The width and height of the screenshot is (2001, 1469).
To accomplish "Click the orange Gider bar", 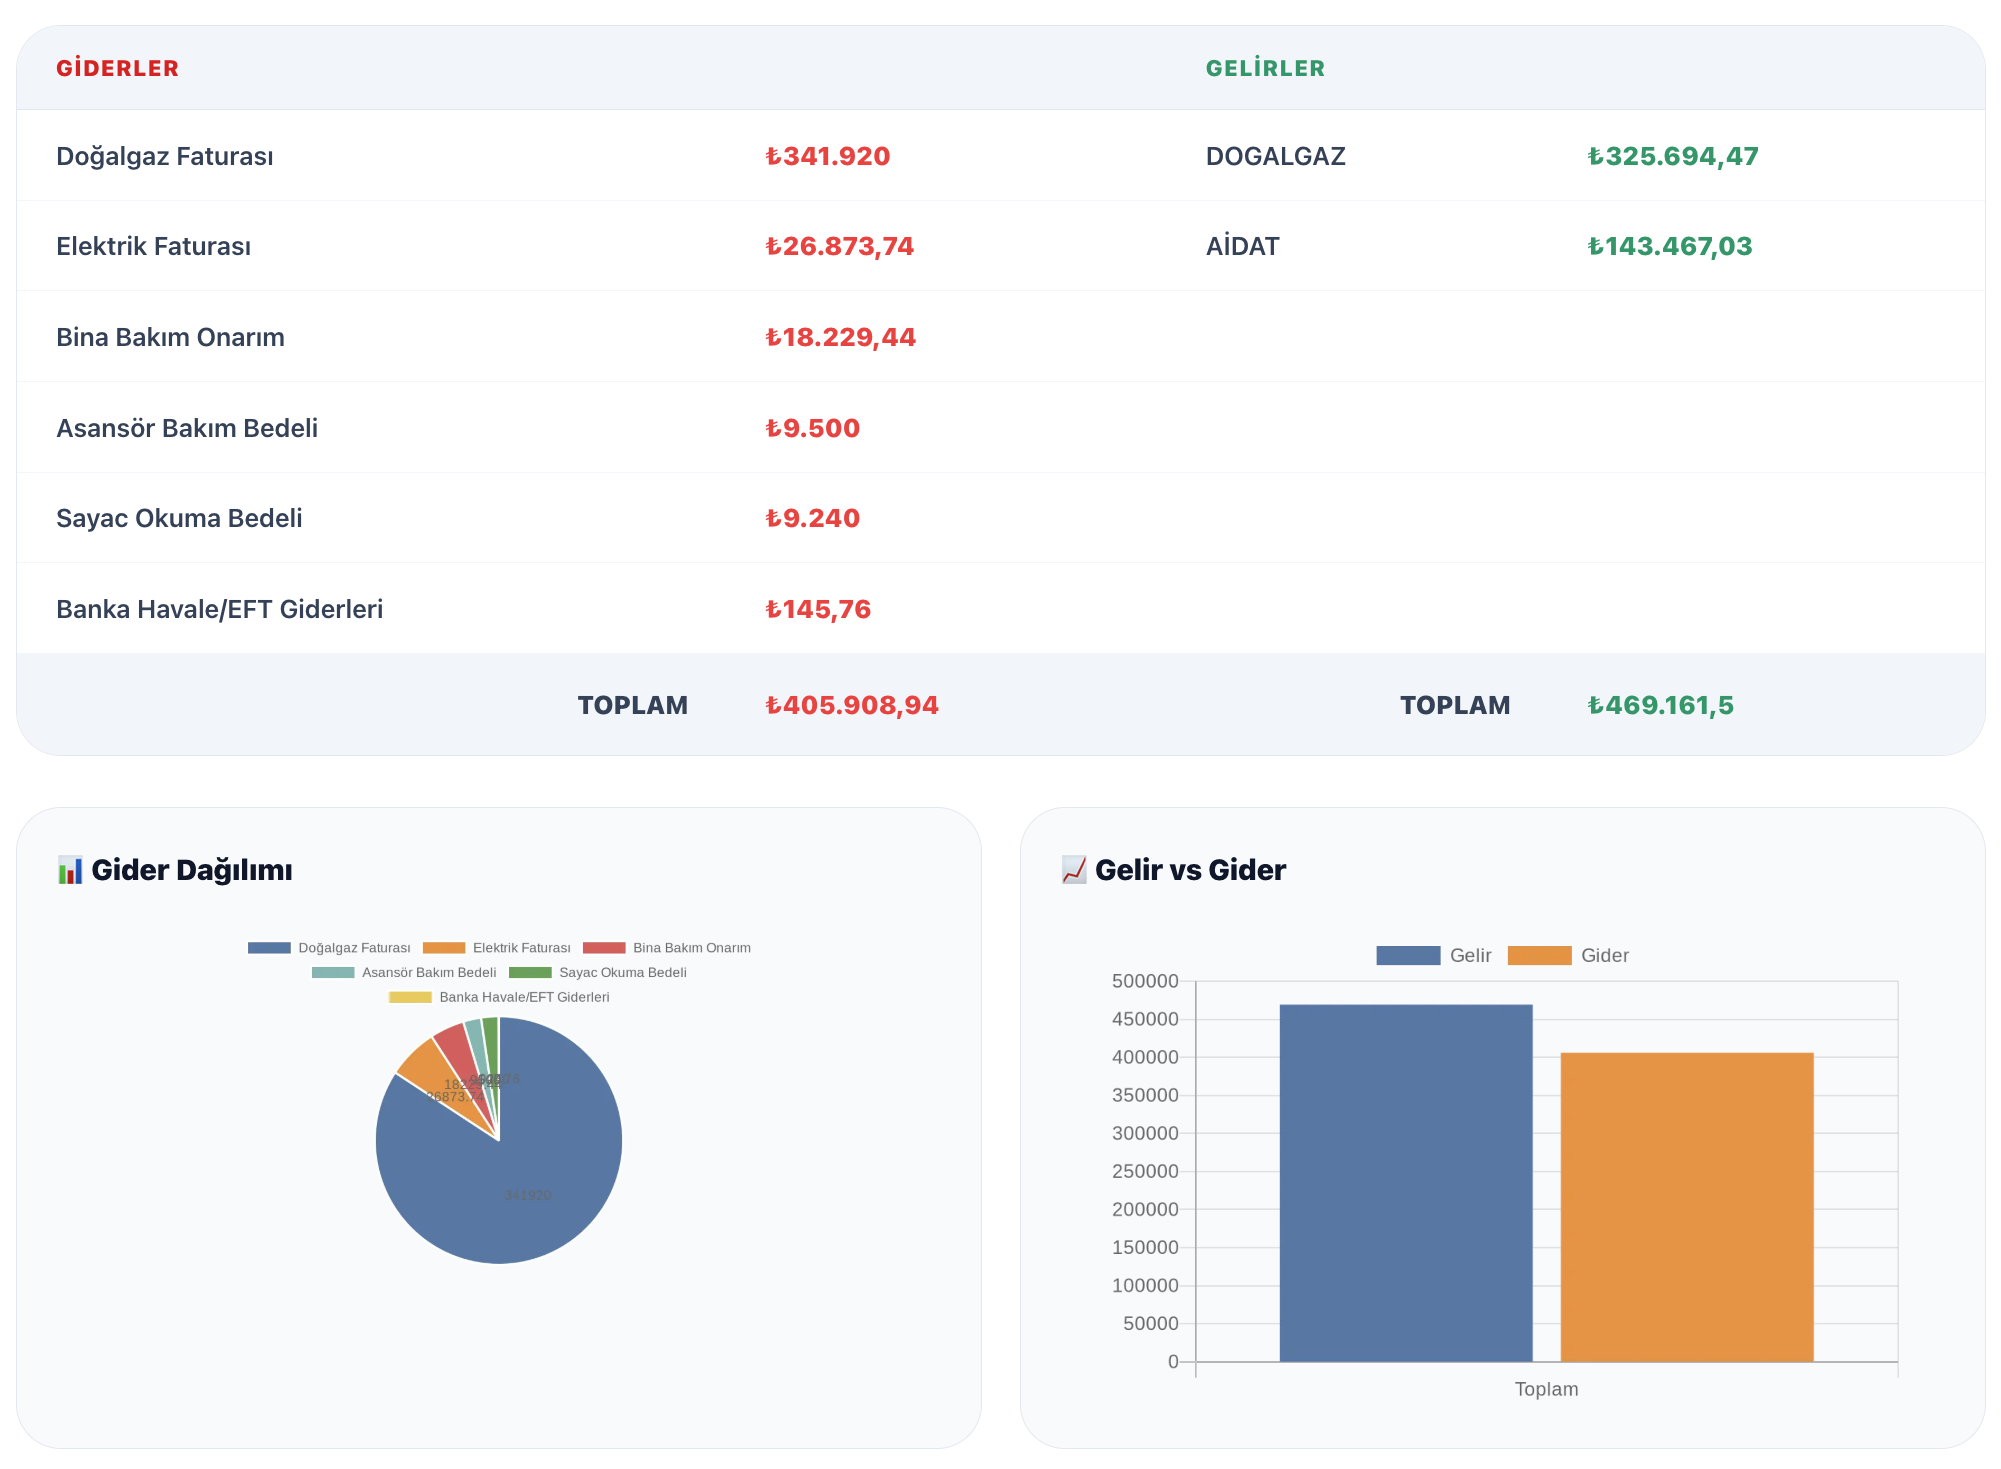I will (x=1687, y=1207).
